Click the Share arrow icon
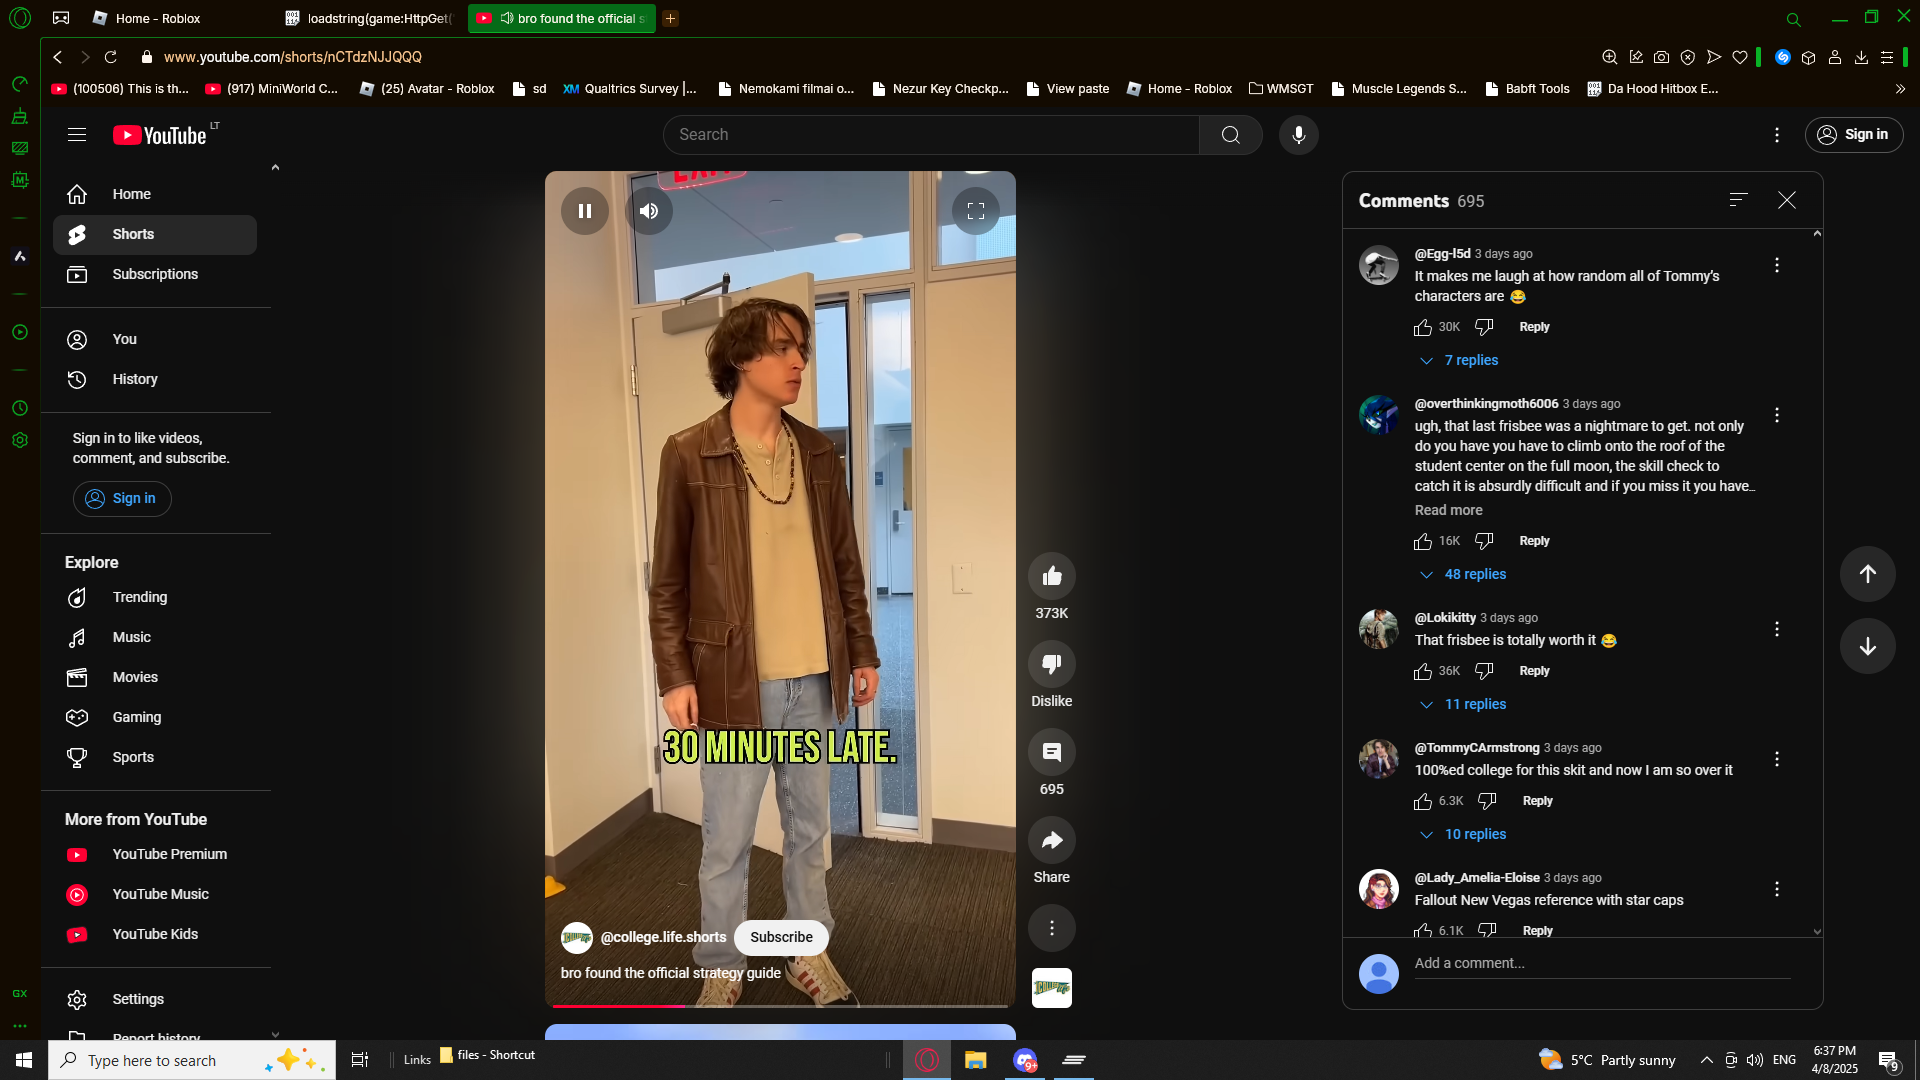 [1051, 840]
